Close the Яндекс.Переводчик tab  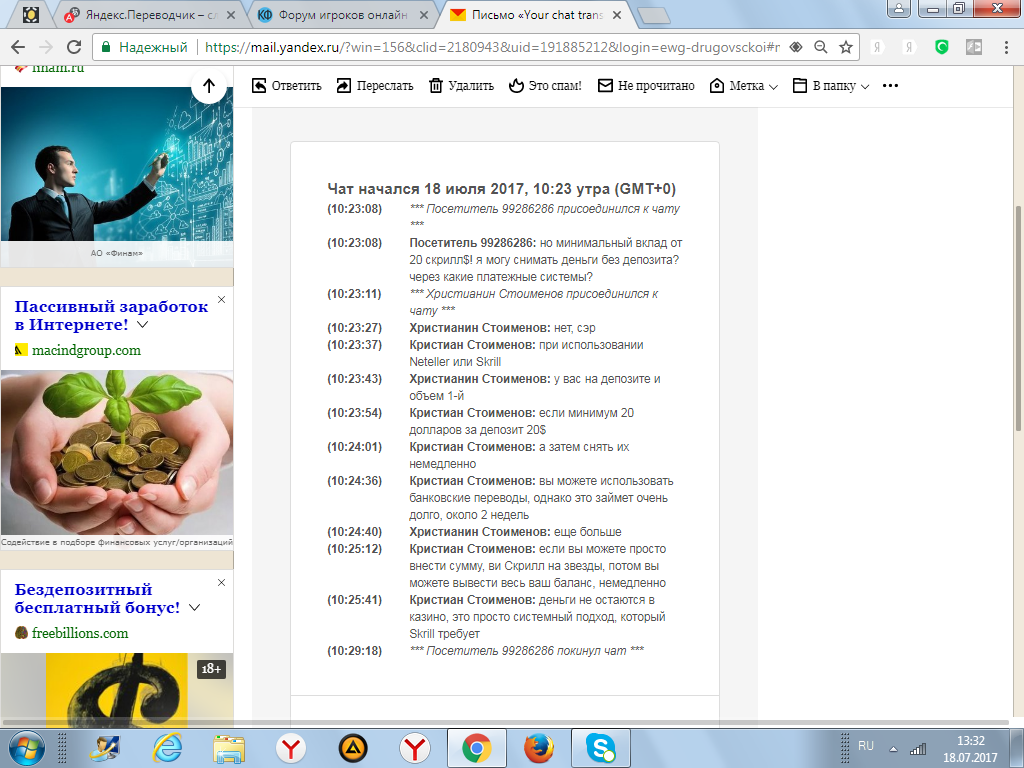coord(231,15)
